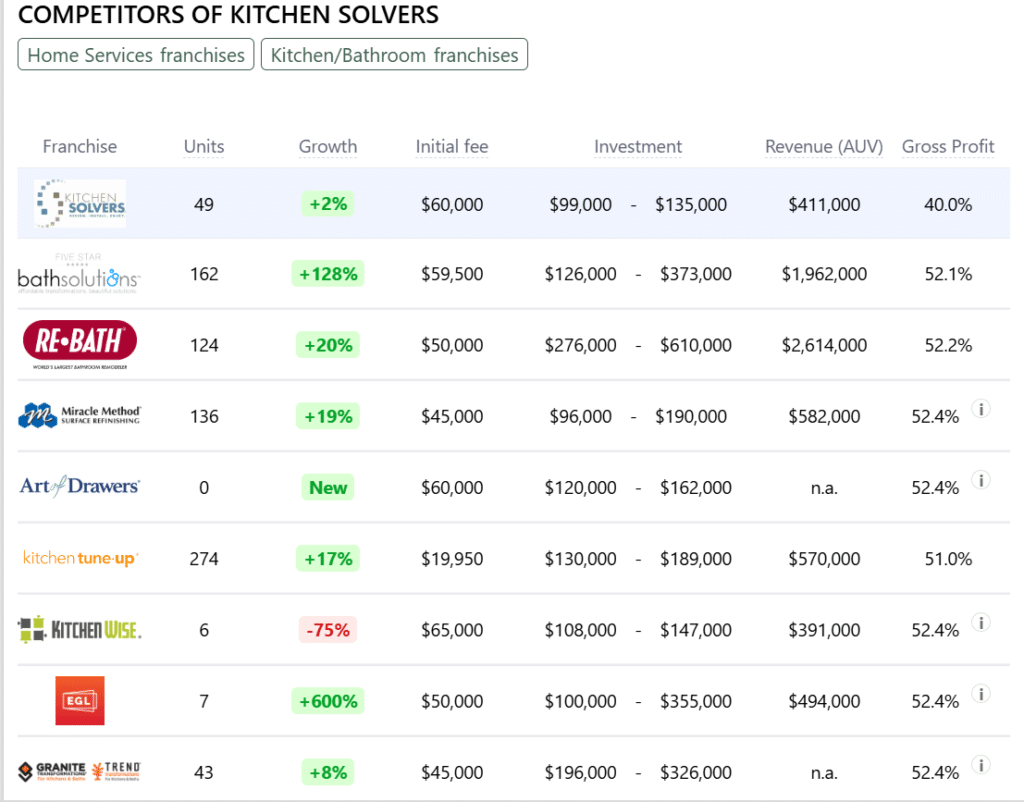The image size is (1024, 802).
Task: Click the Growth column header
Action: click(328, 146)
